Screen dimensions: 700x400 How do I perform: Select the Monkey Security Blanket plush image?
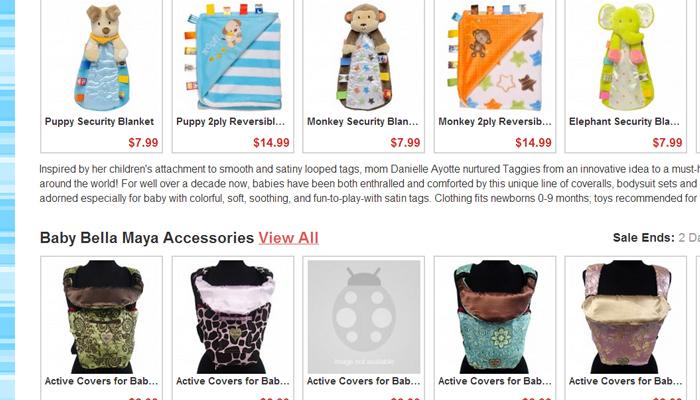point(364,57)
